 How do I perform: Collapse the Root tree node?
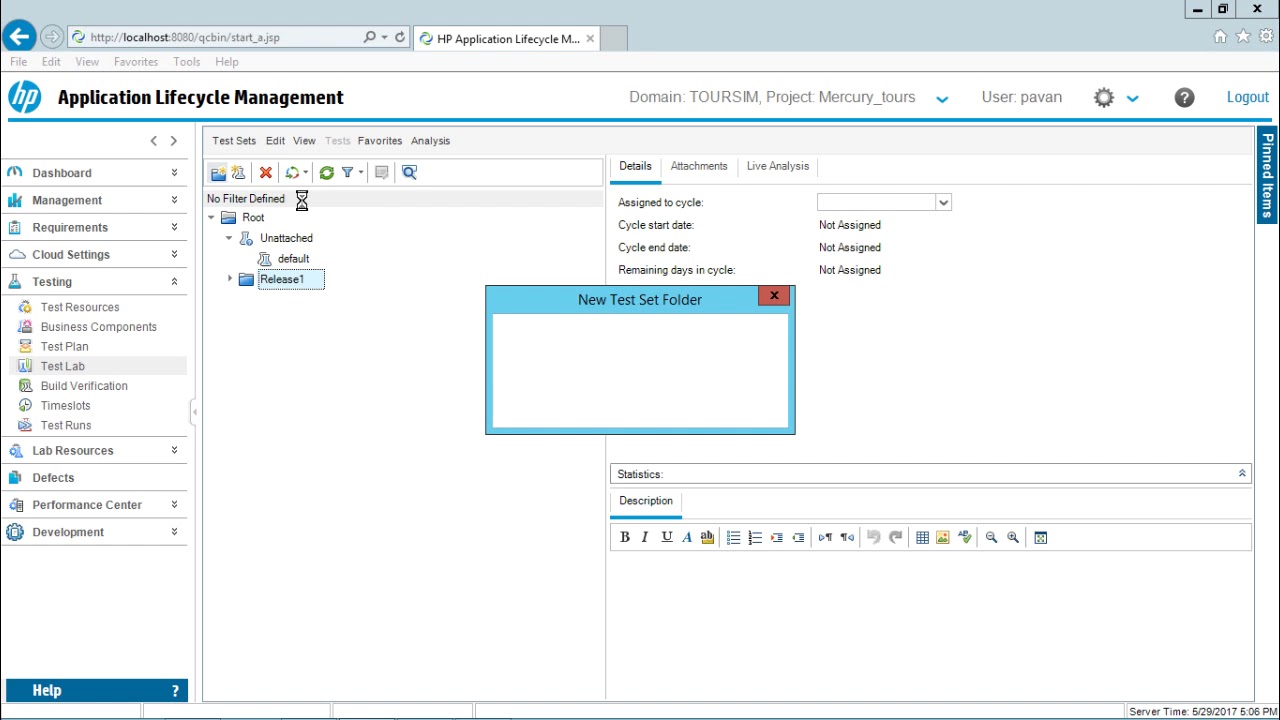pos(211,217)
